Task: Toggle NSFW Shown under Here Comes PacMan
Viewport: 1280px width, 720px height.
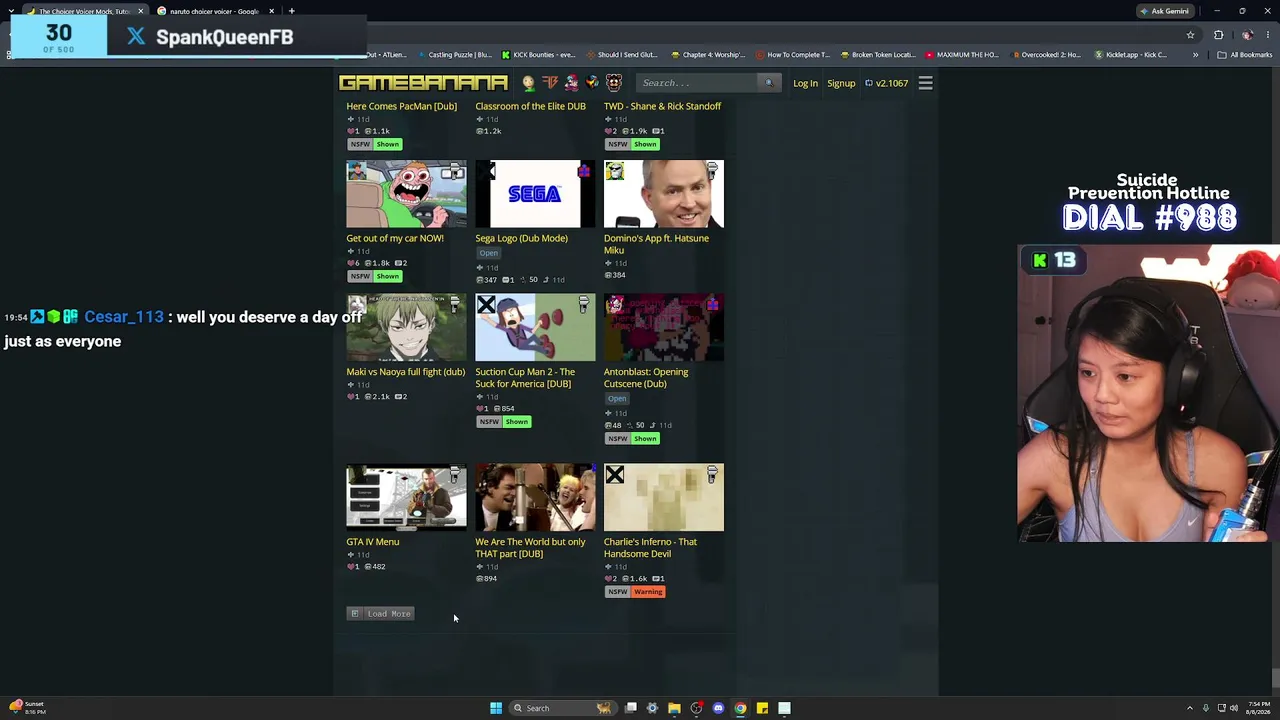Action: [375, 144]
